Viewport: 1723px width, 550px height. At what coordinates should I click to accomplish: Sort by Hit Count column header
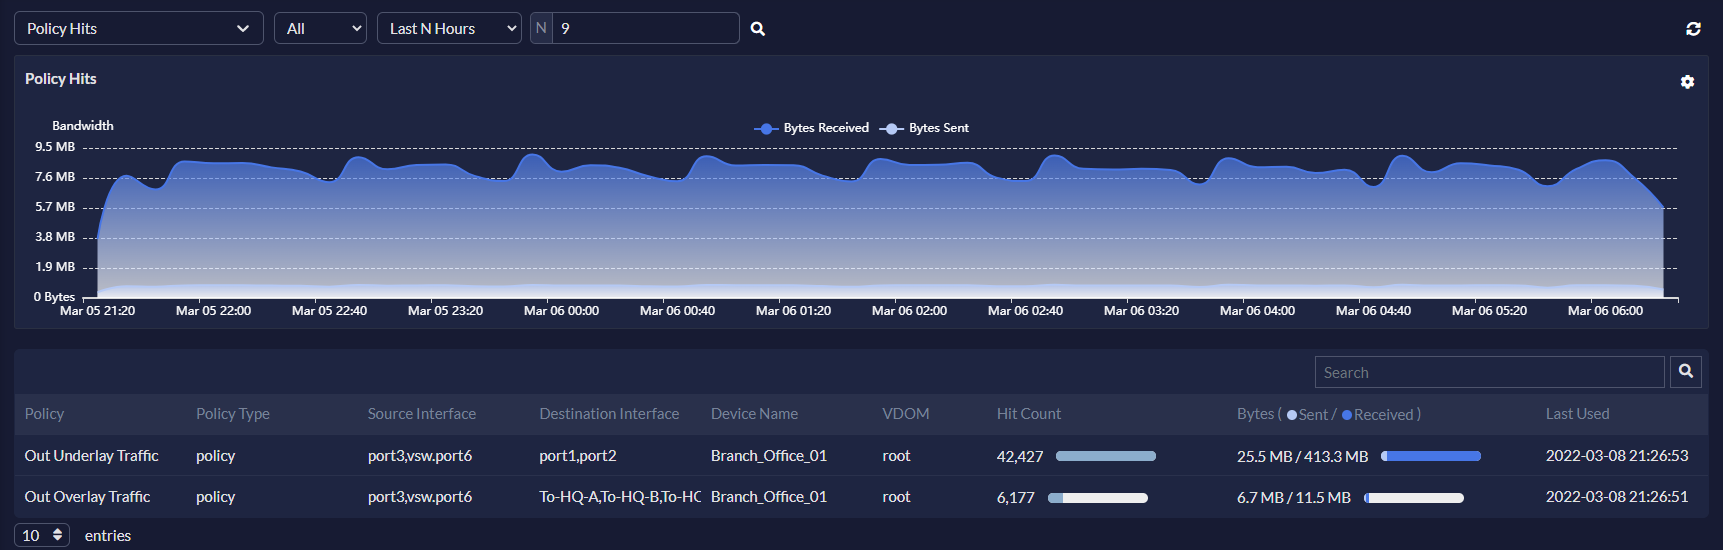(1029, 413)
